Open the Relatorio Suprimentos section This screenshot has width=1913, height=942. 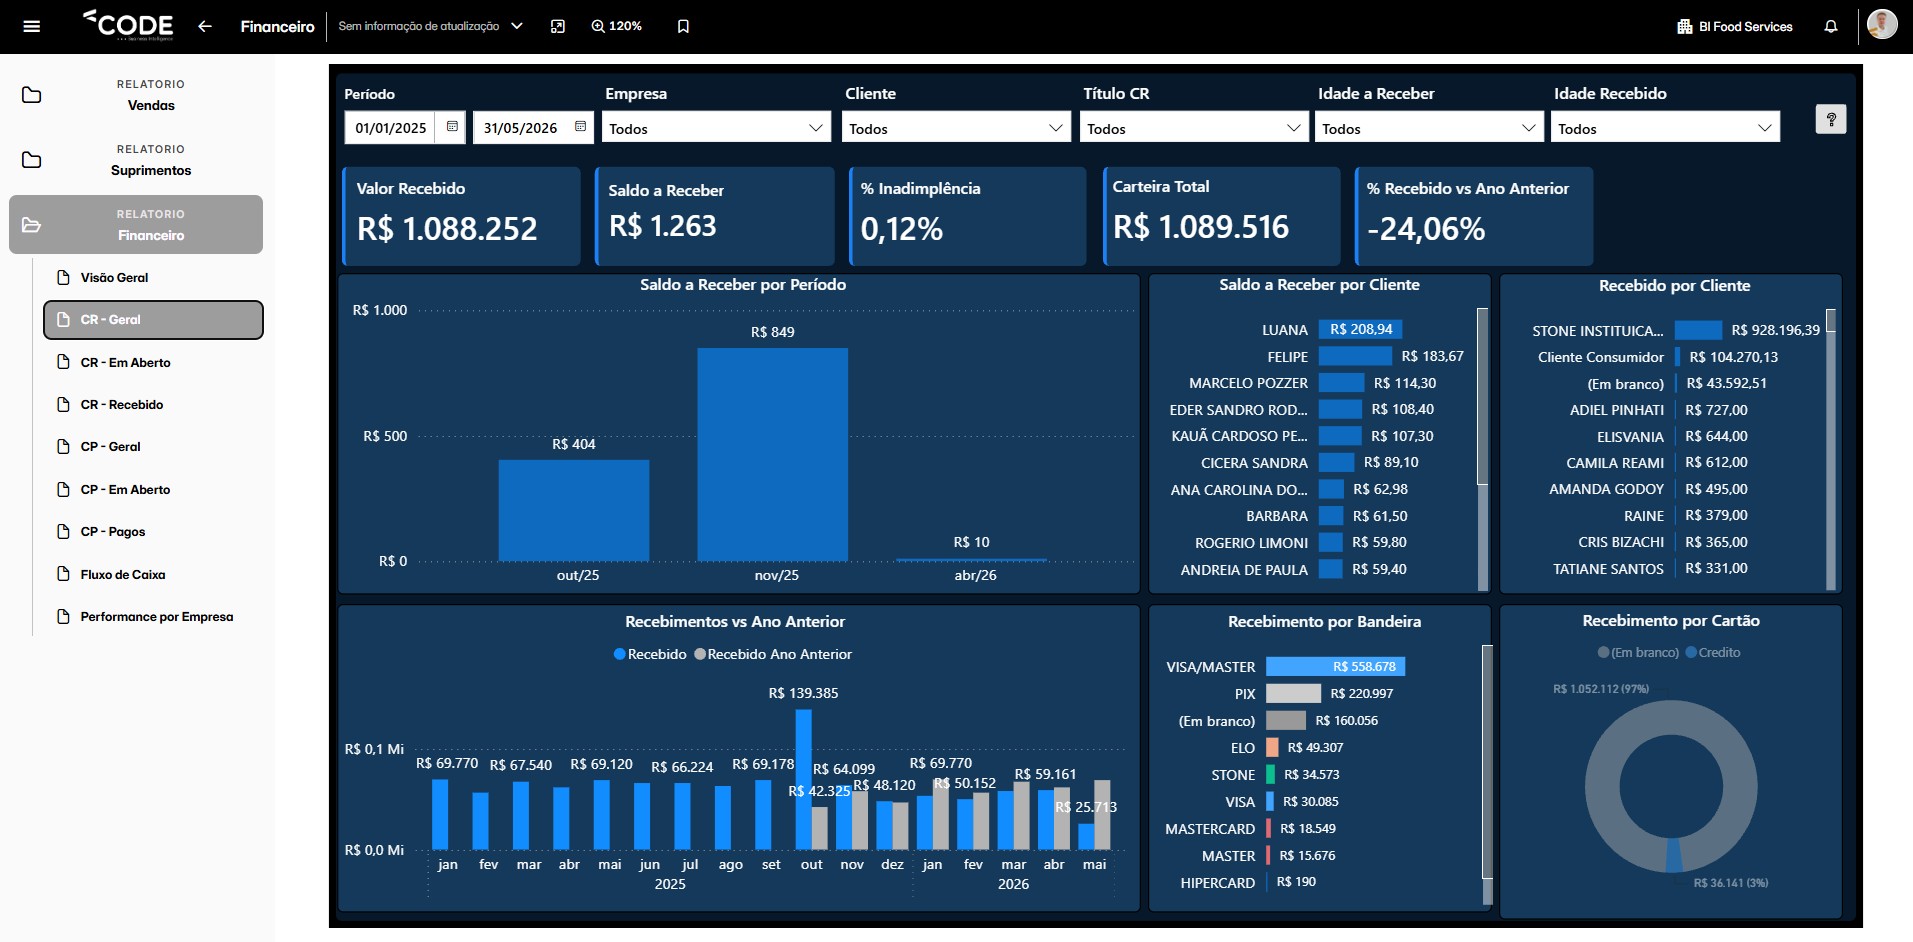[136, 160]
